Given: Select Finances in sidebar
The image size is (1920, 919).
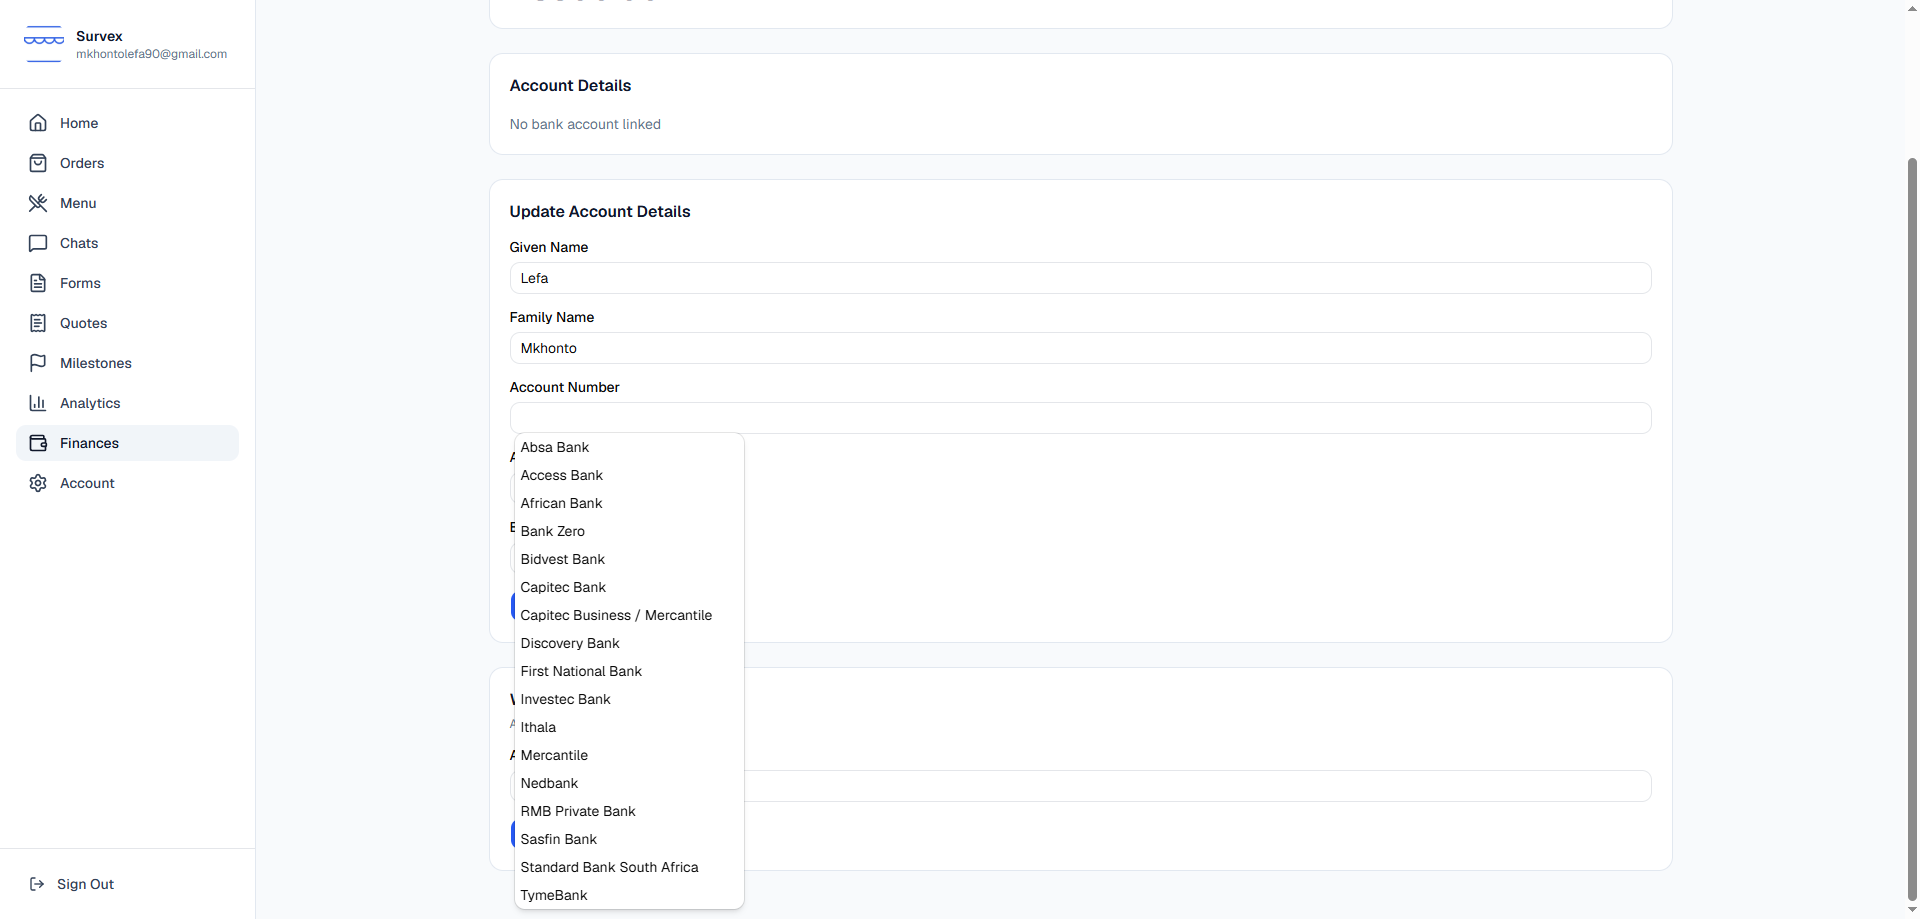Looking at the screenshot, I should click(x=127, y=443).
